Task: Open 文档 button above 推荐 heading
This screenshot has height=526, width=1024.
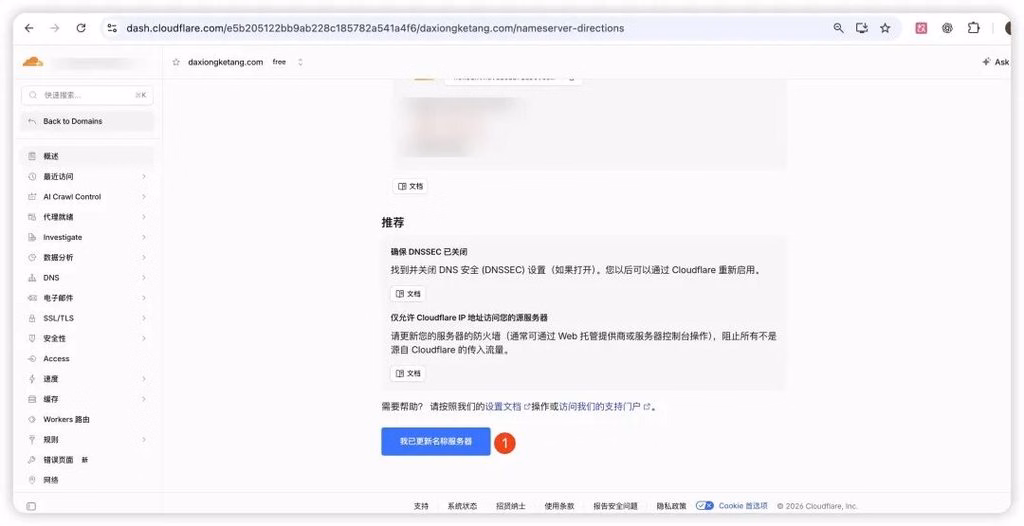Action: (x=410, y=186)
